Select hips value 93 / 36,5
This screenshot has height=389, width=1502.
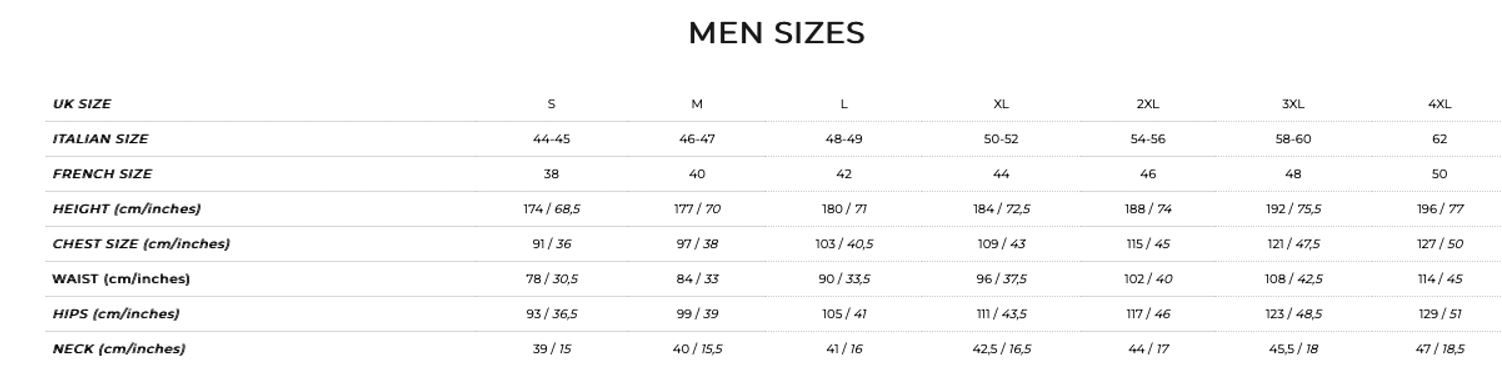551,314
